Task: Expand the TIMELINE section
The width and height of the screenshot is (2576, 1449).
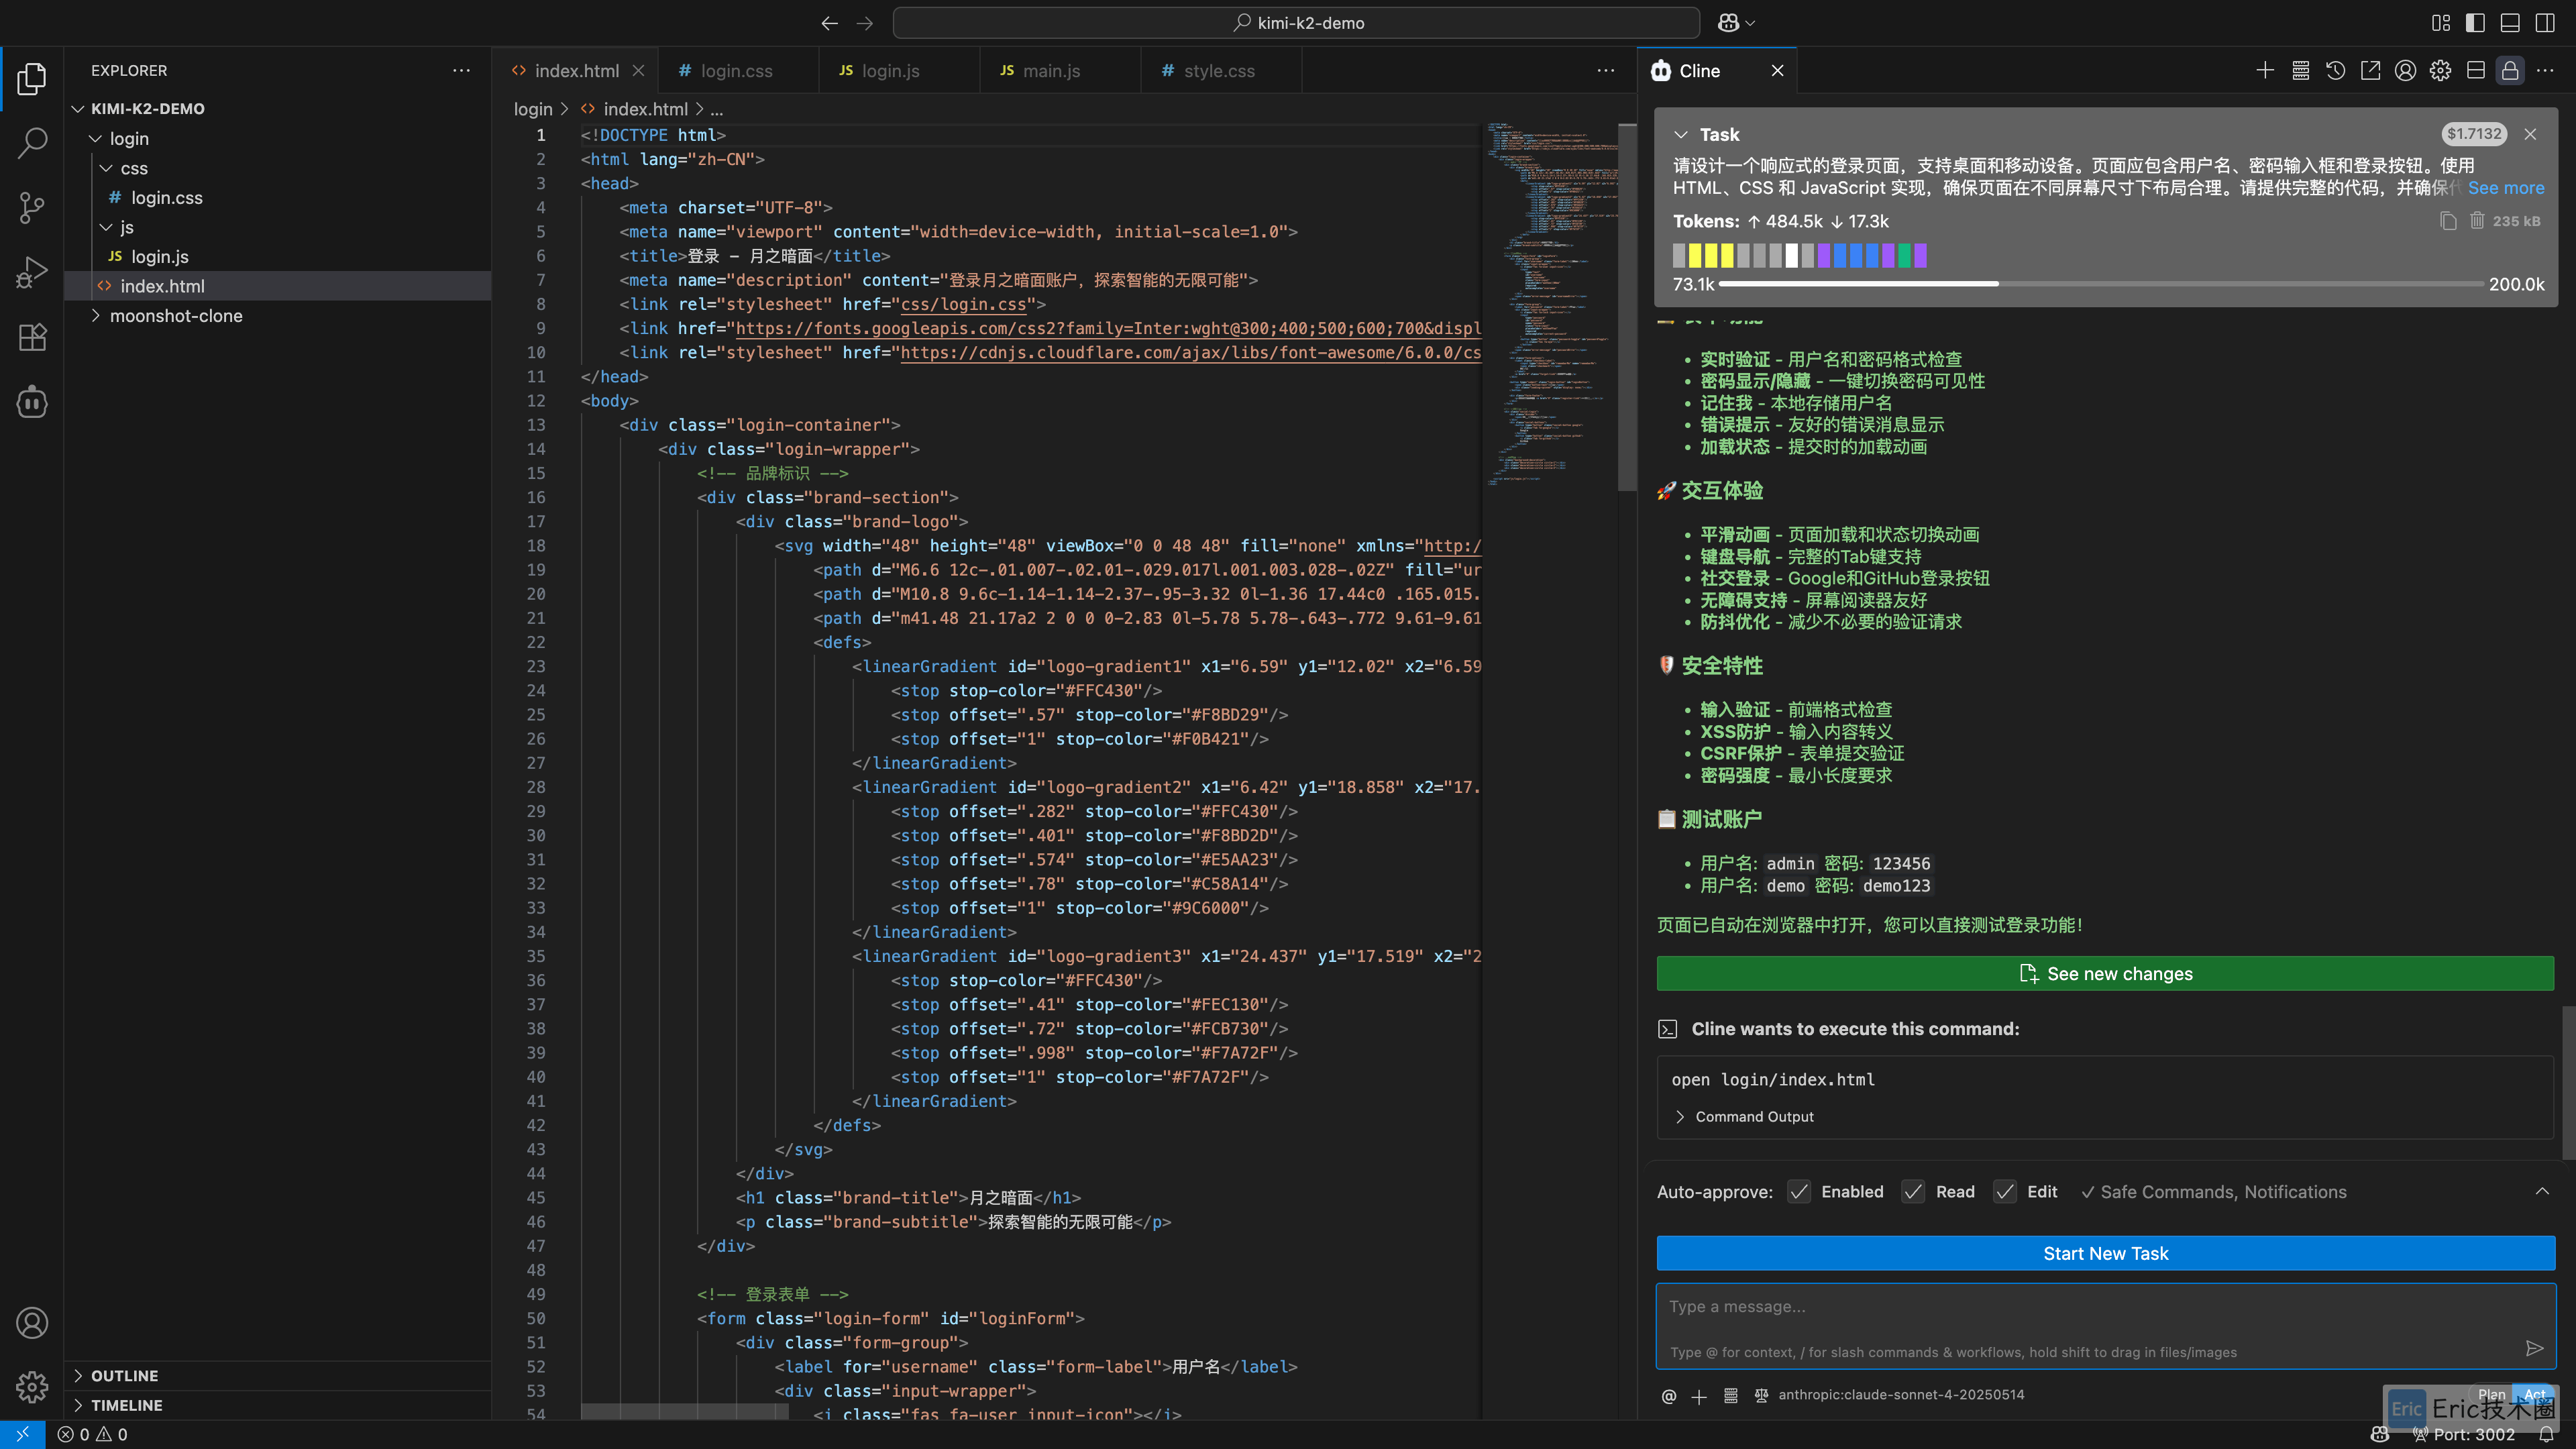Action: click(78, 1404)
